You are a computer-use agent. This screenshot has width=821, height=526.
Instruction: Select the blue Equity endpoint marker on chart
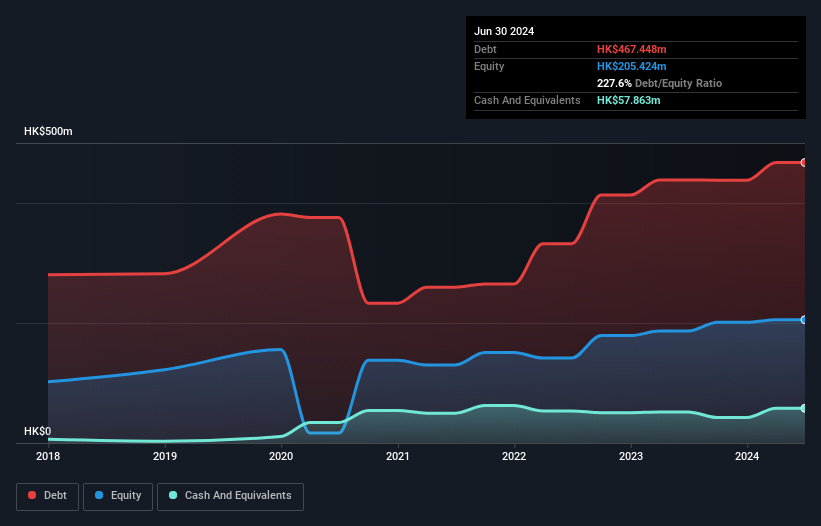pyautogui.click(x=804, y=320)
